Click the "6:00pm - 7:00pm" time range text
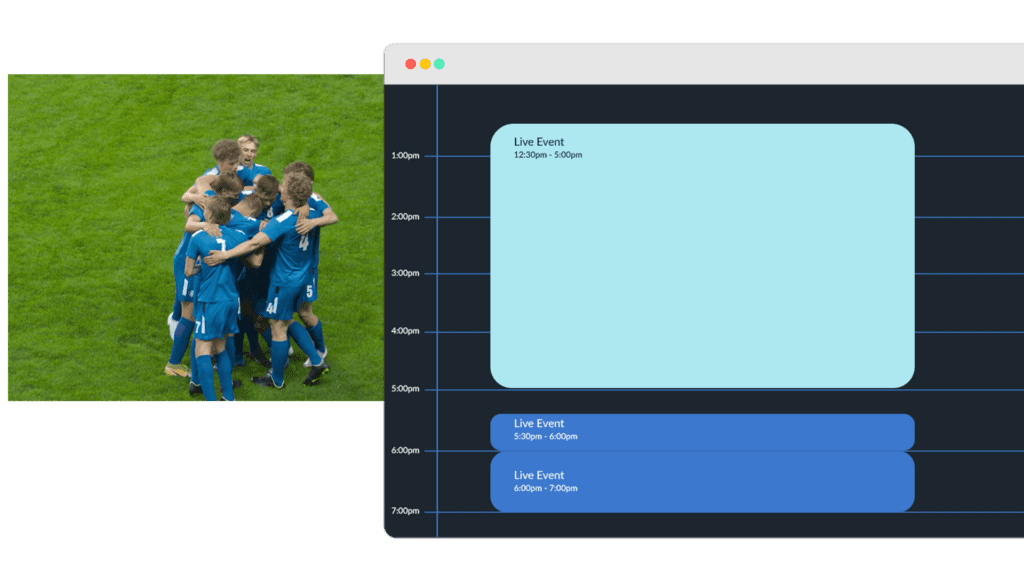The image size is (1024, 576). coord(545,488)
